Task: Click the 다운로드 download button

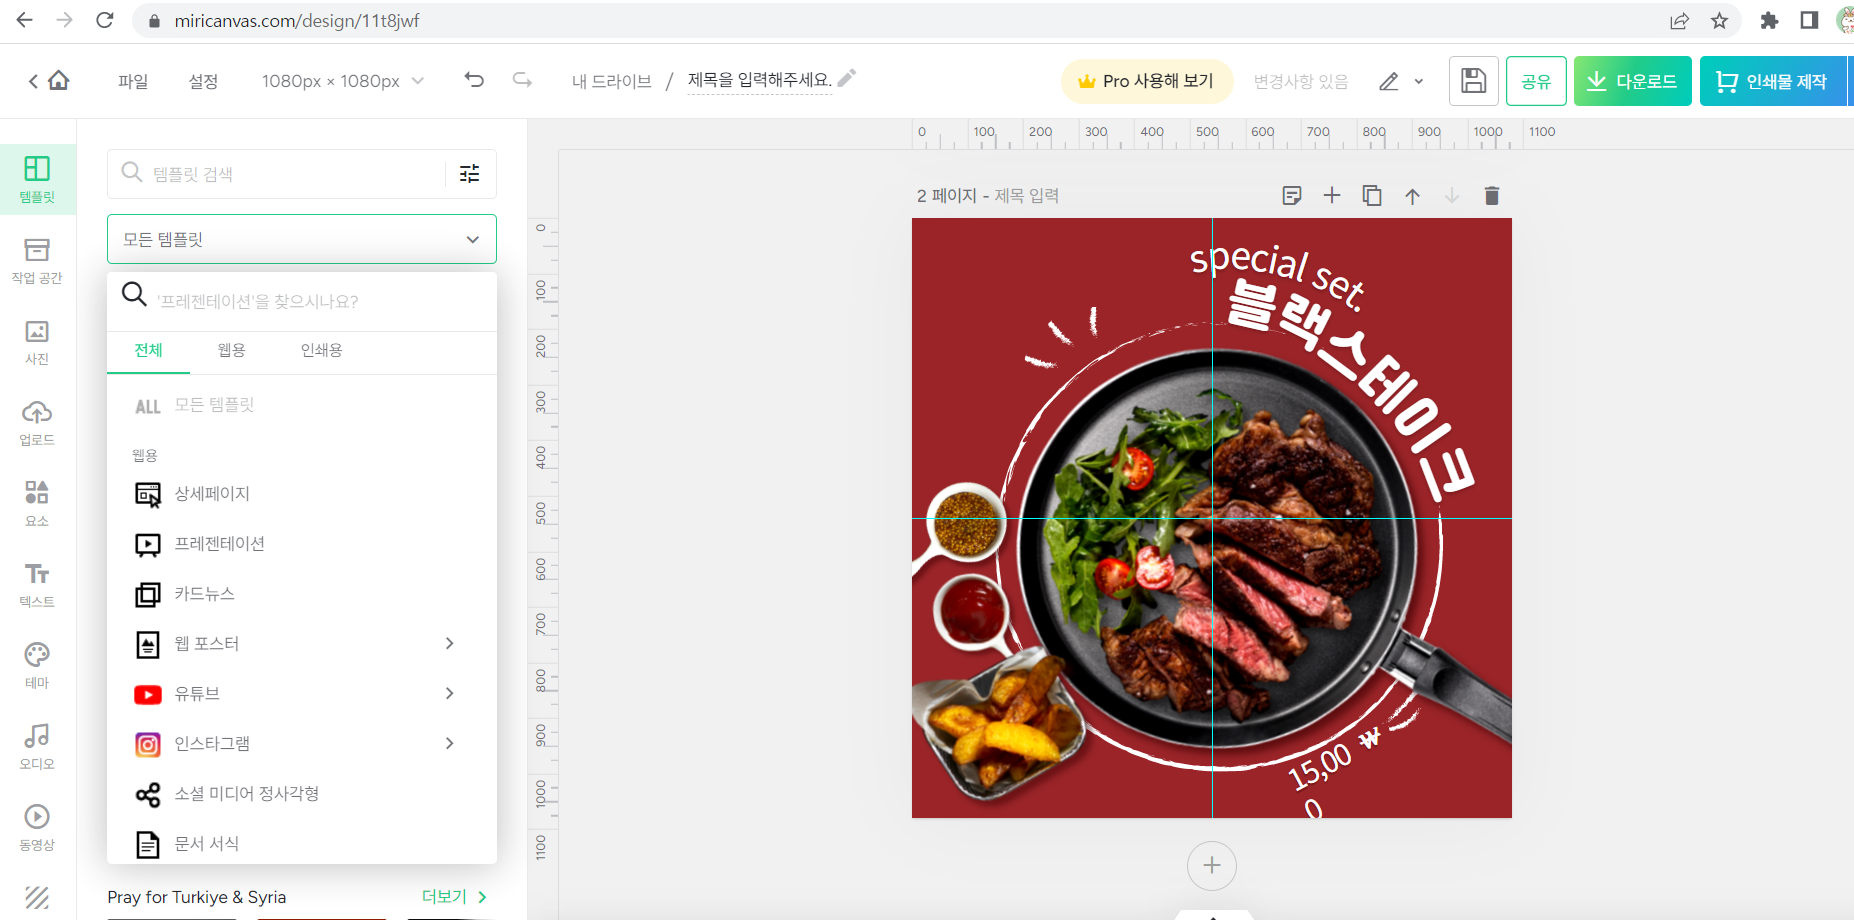Action: 1632,81
